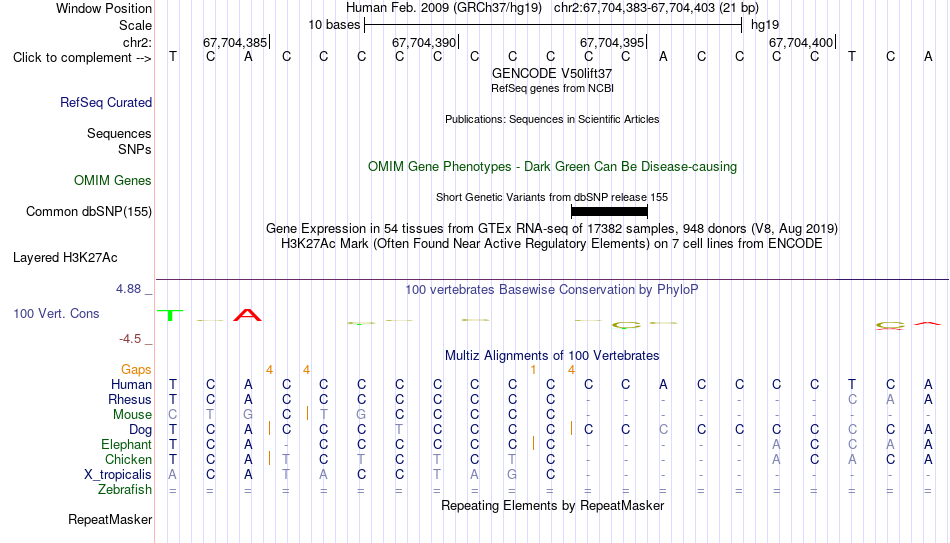Click the genome title 'Human Feb. 2009 (GRCh37/hg19)'
This screenshot has height=543, width=950.
click(x=445, y=8)
